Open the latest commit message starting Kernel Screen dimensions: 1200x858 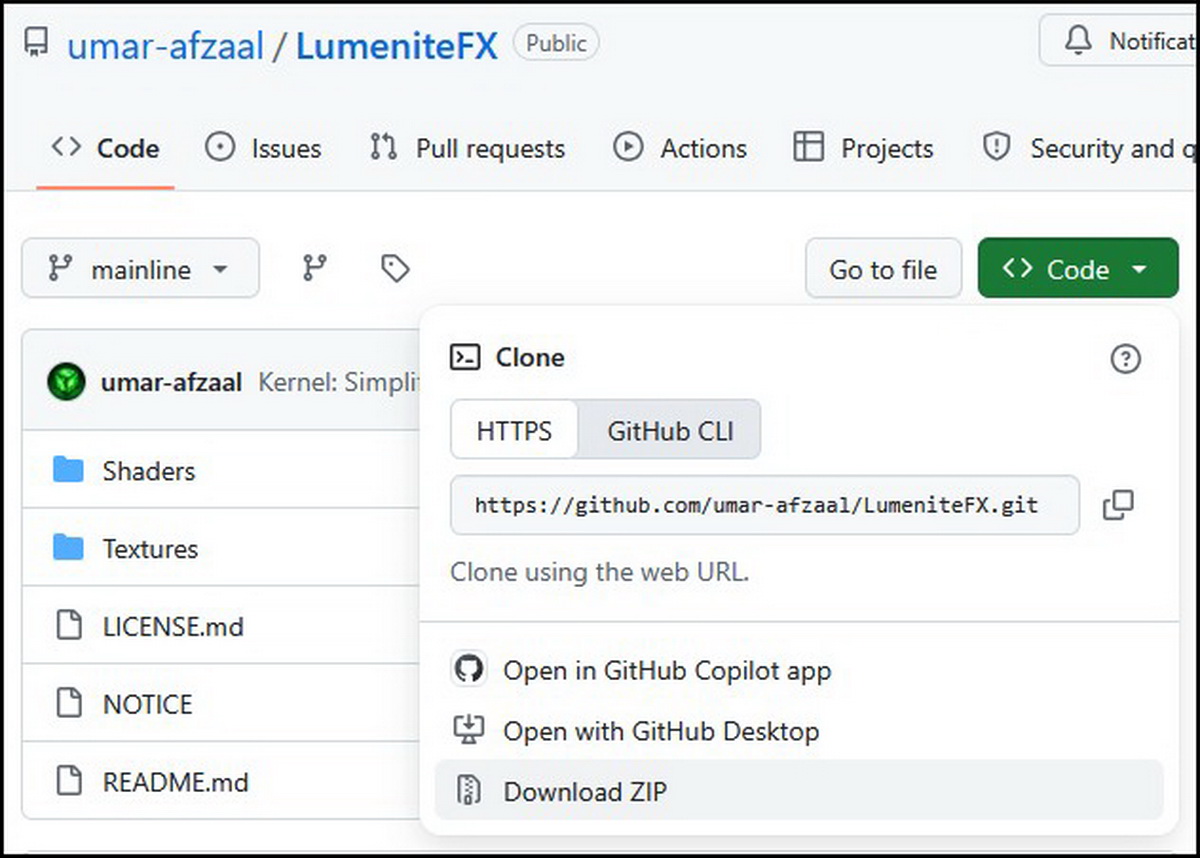point(338,382)
